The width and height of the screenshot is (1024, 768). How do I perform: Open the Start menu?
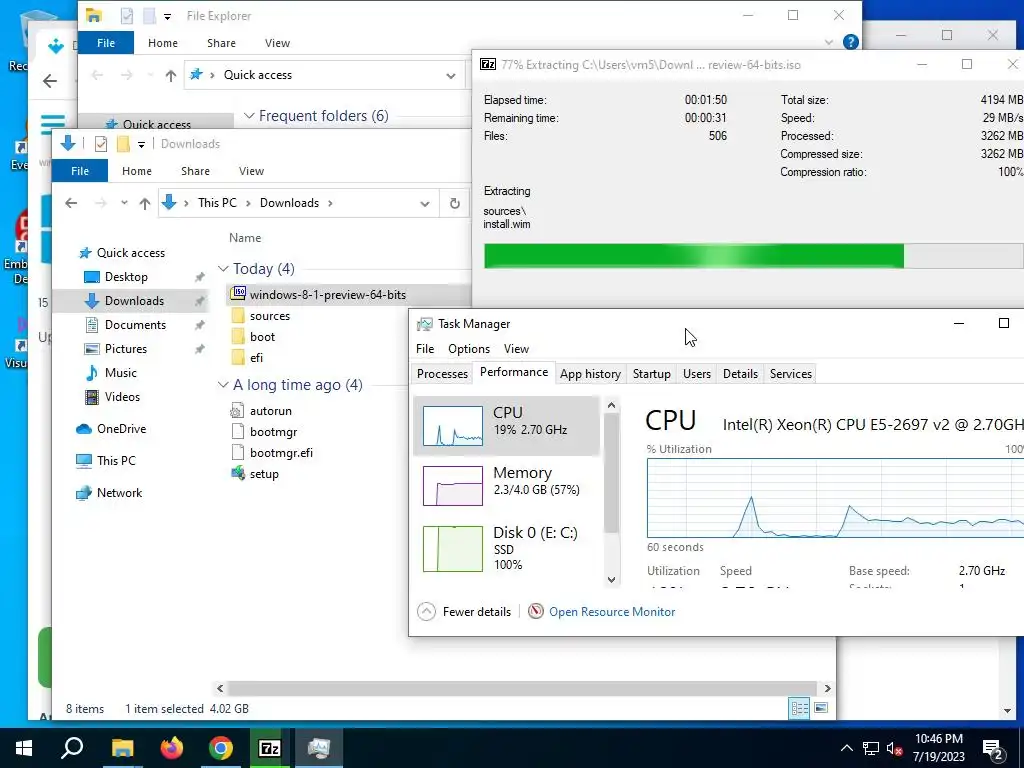(24, 748)
